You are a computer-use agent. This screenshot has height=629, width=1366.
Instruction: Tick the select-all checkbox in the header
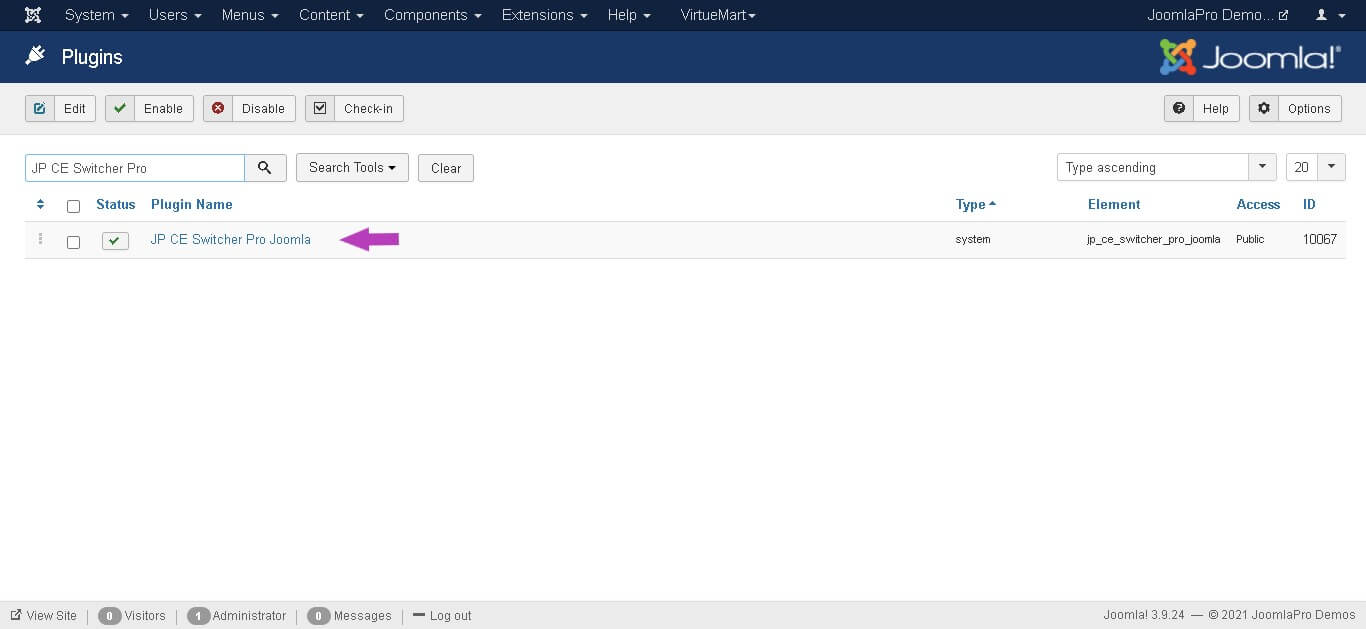tap(73, 206)
